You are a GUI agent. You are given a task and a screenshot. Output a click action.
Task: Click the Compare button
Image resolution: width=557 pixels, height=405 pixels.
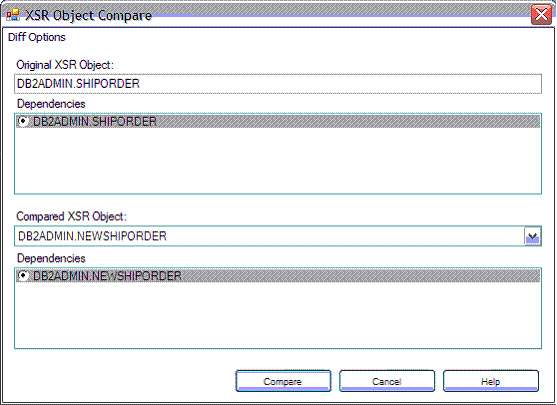pyautogui.click(x=283, y=381)
